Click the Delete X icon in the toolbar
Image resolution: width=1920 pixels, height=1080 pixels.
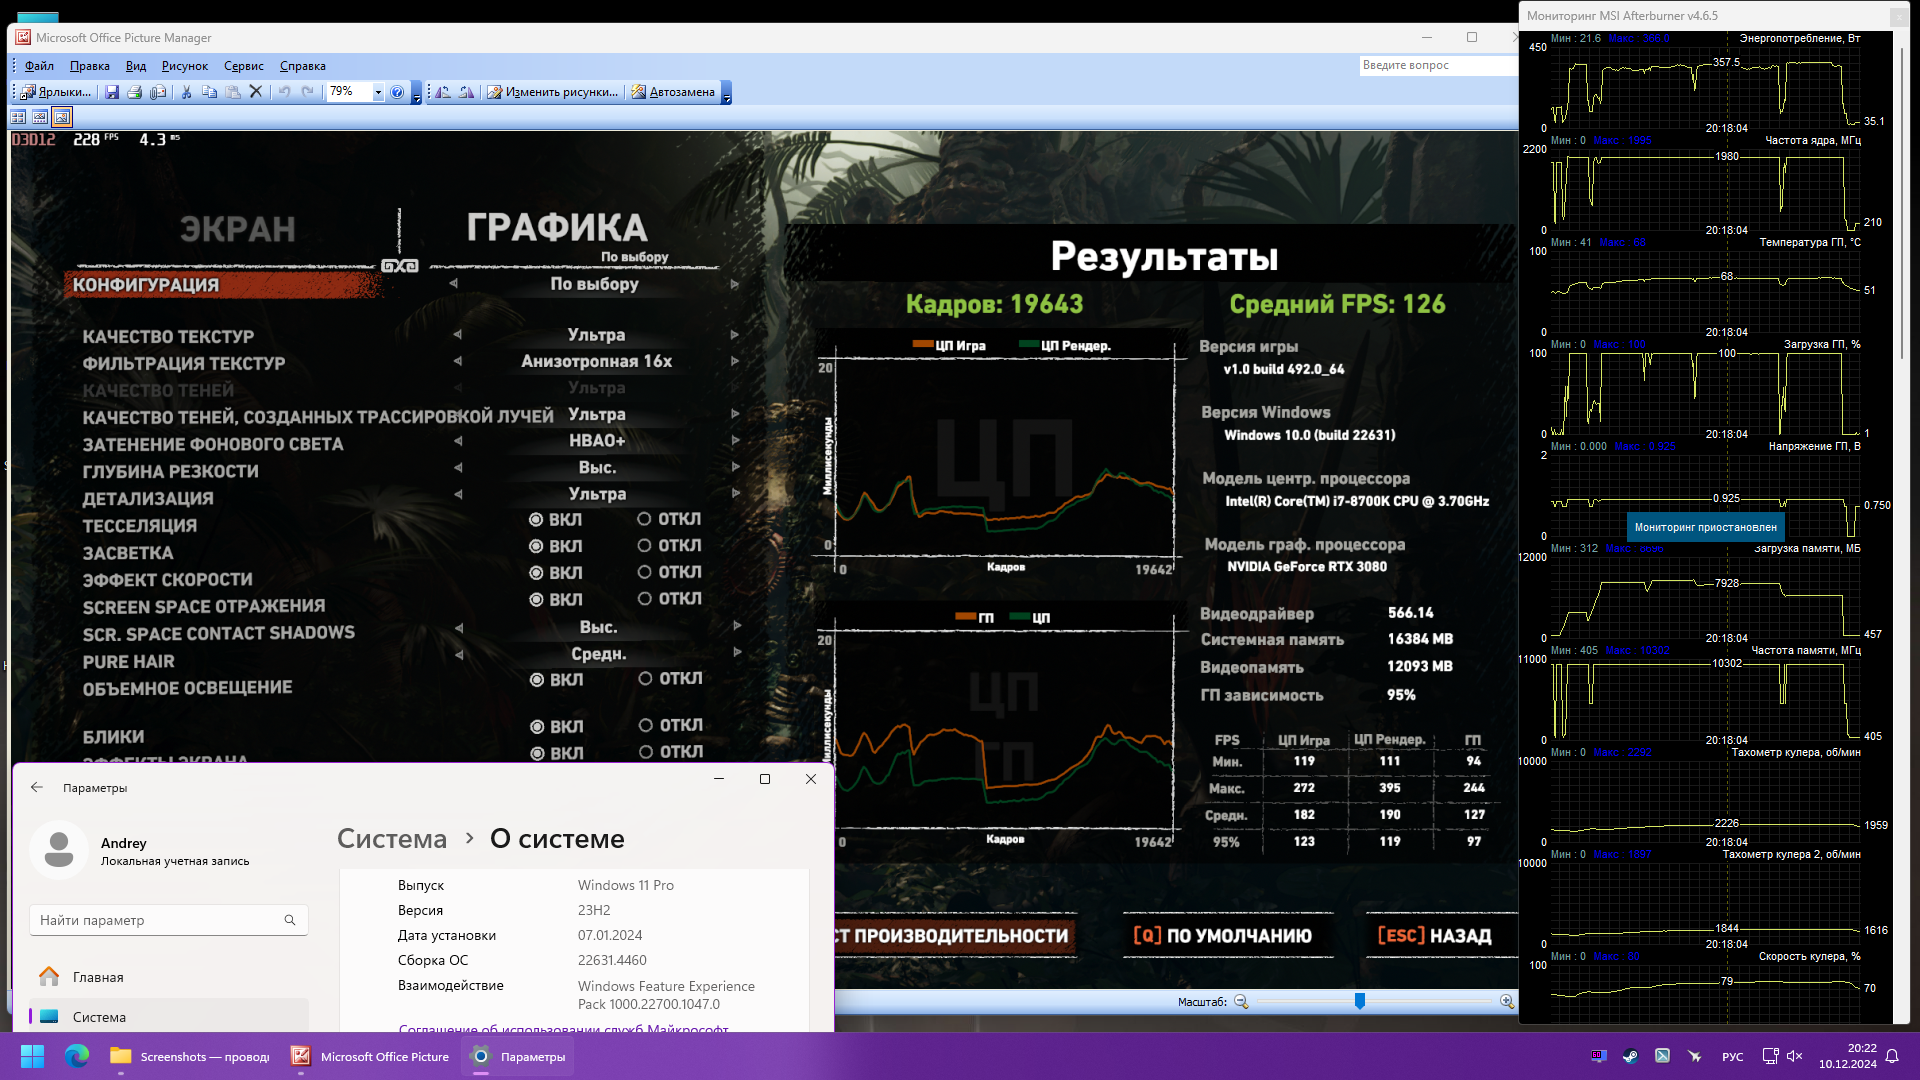(256, 92)
